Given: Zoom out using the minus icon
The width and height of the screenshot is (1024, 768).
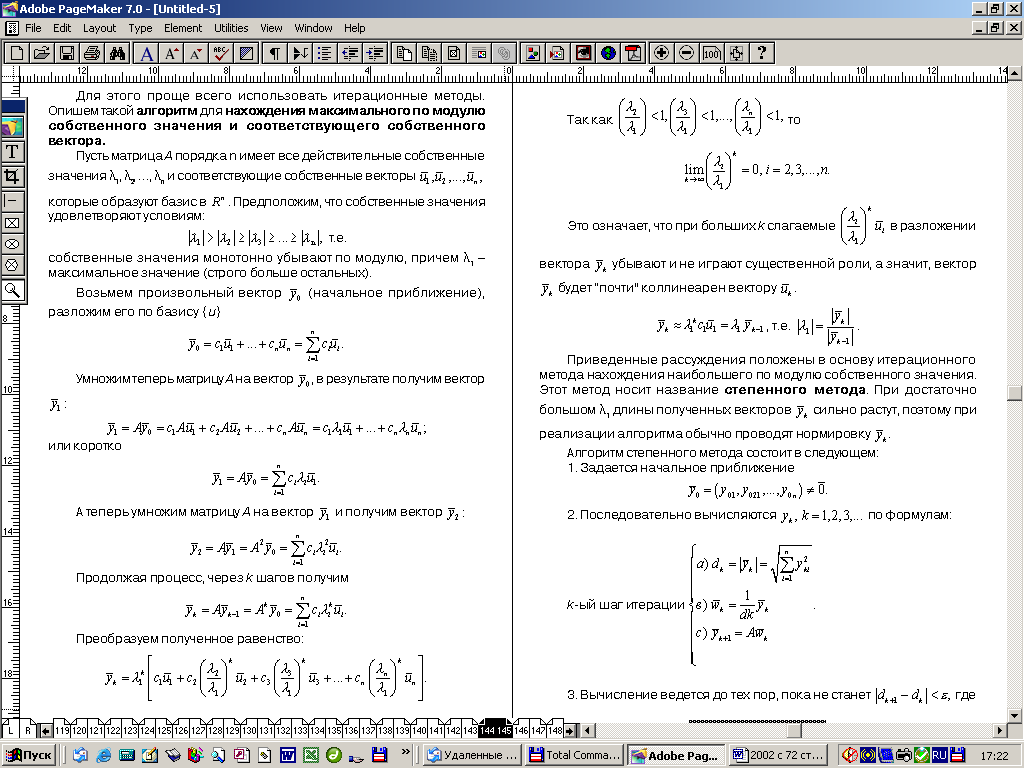Looking at the screenshot, I should (x=686, y=53).
